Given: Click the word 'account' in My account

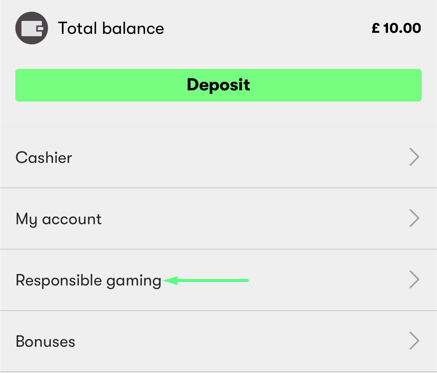Looking at the screenshot, I should click(x=72, y=219).
